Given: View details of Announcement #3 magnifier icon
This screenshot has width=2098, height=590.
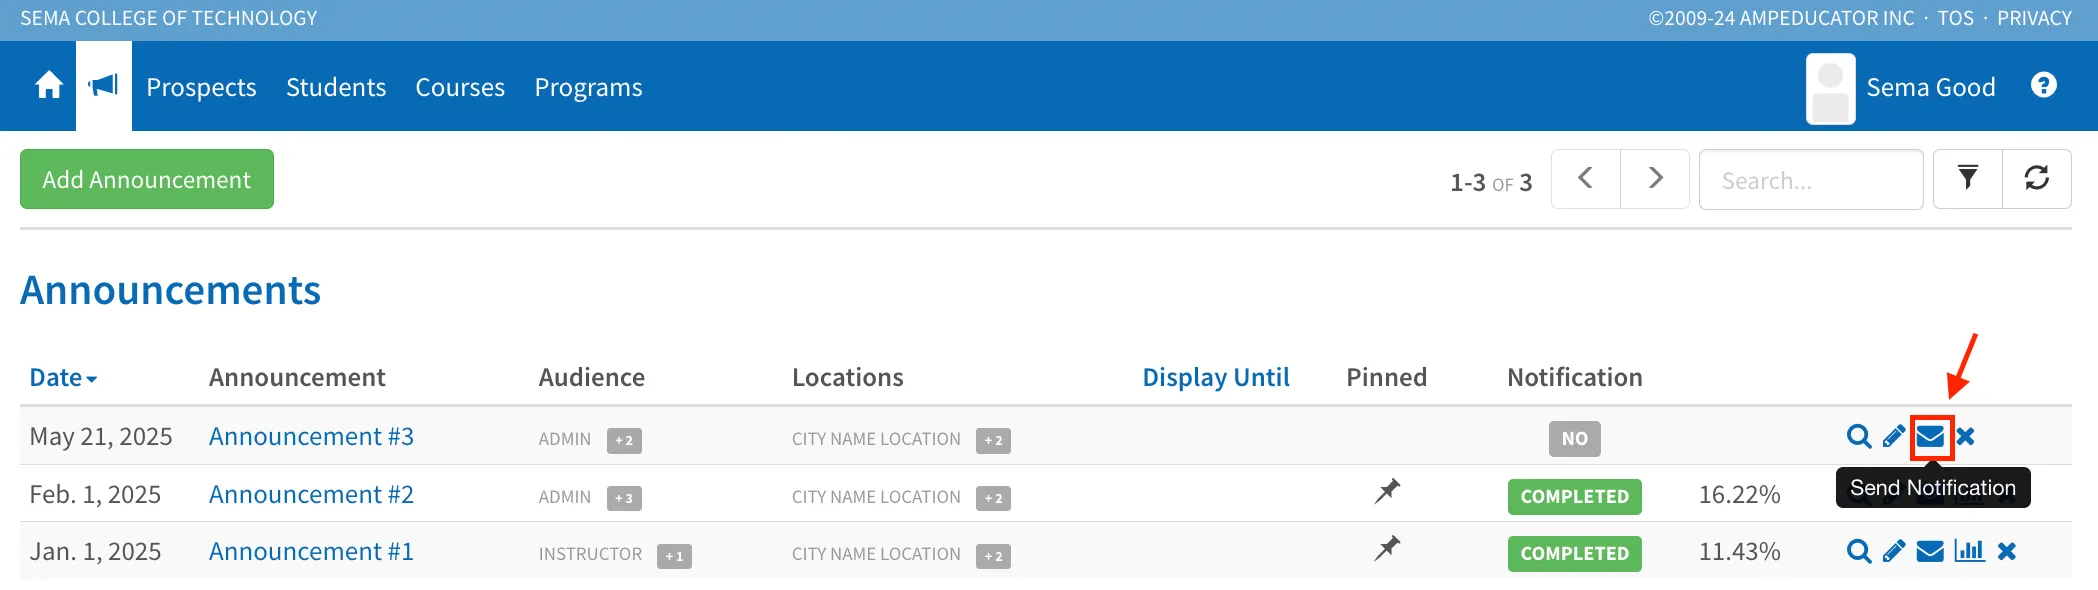Looking at the screenshot, I should tap(1859, 437).
